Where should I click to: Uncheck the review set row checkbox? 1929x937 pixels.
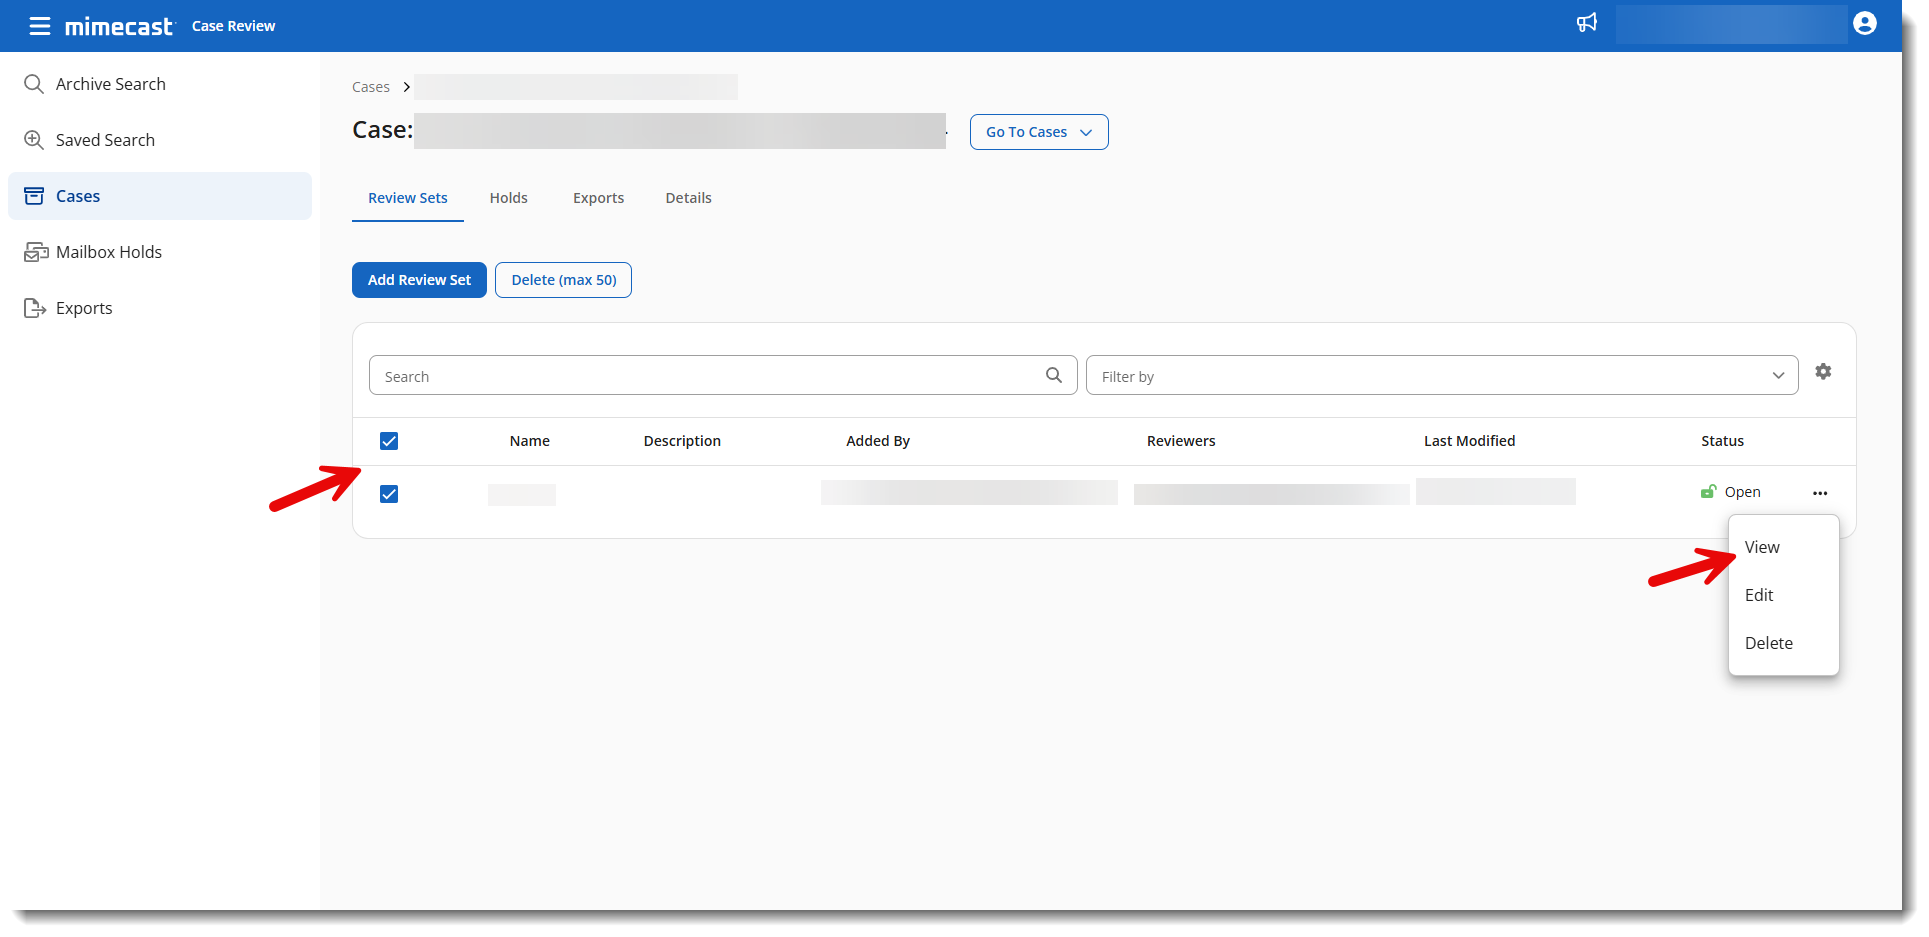pos(389,494)
